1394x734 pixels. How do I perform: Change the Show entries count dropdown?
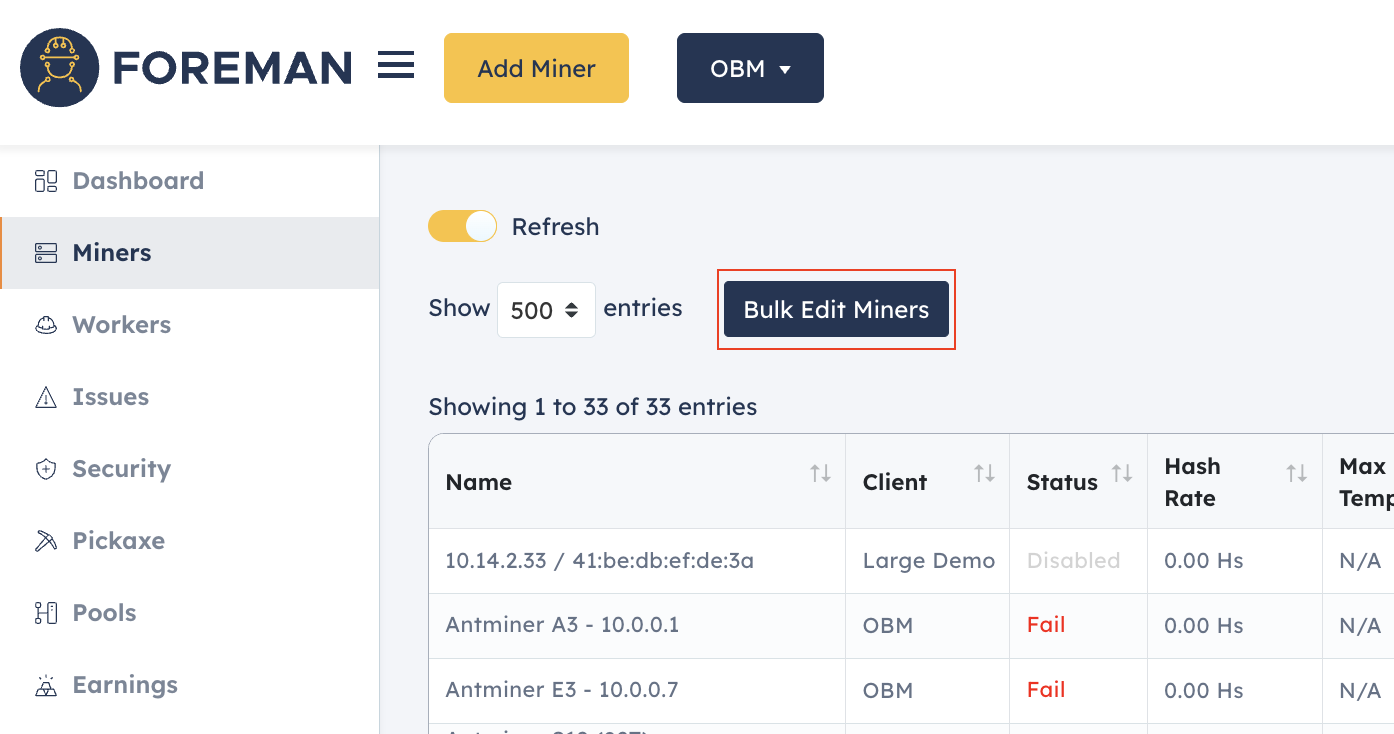pos(546,310)
